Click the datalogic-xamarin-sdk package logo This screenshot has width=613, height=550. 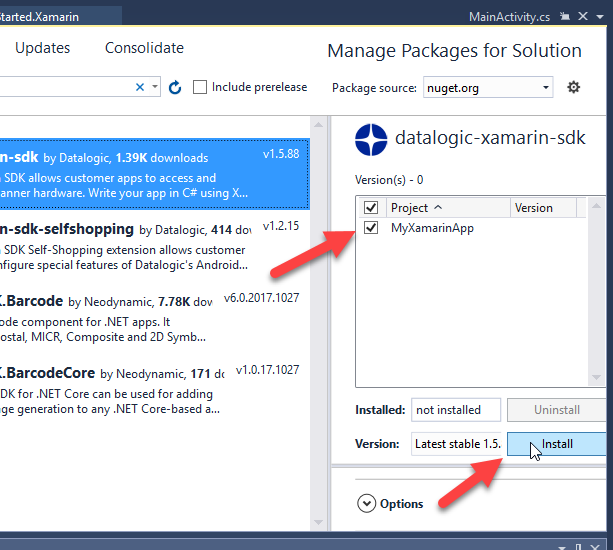(371, 140)
